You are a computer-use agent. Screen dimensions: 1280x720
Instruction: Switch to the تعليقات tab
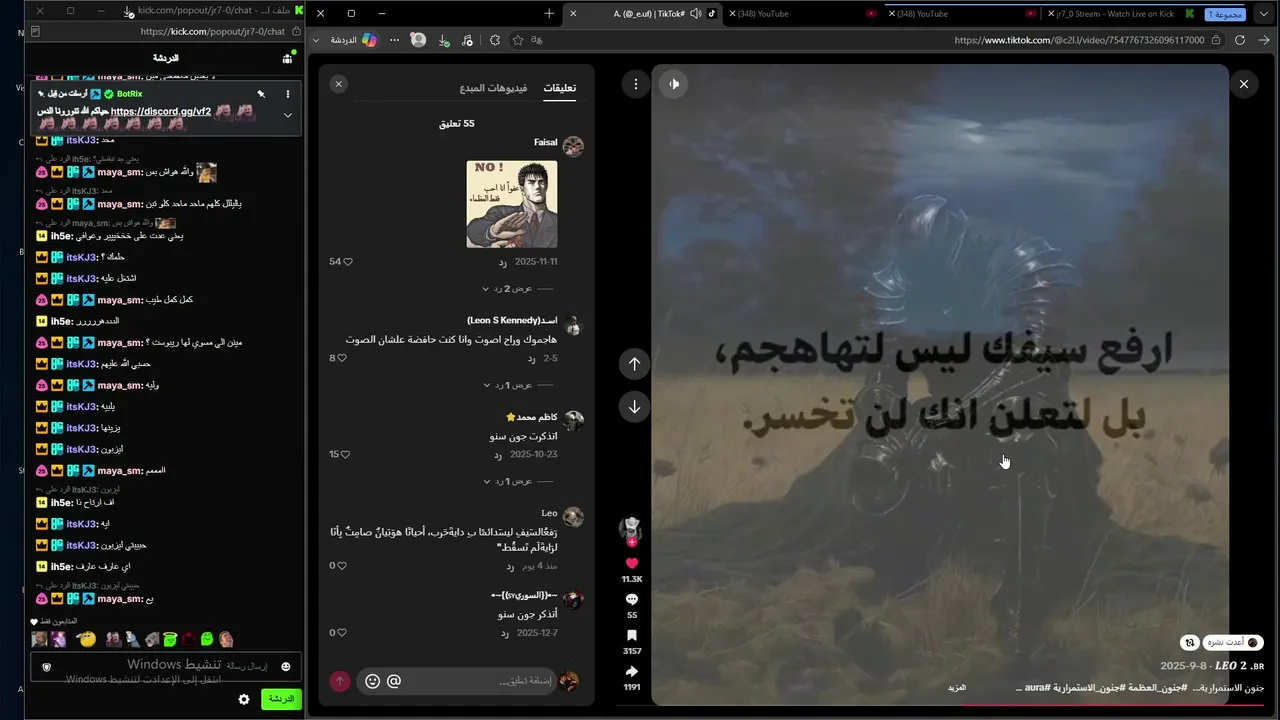tap(560, 88)
